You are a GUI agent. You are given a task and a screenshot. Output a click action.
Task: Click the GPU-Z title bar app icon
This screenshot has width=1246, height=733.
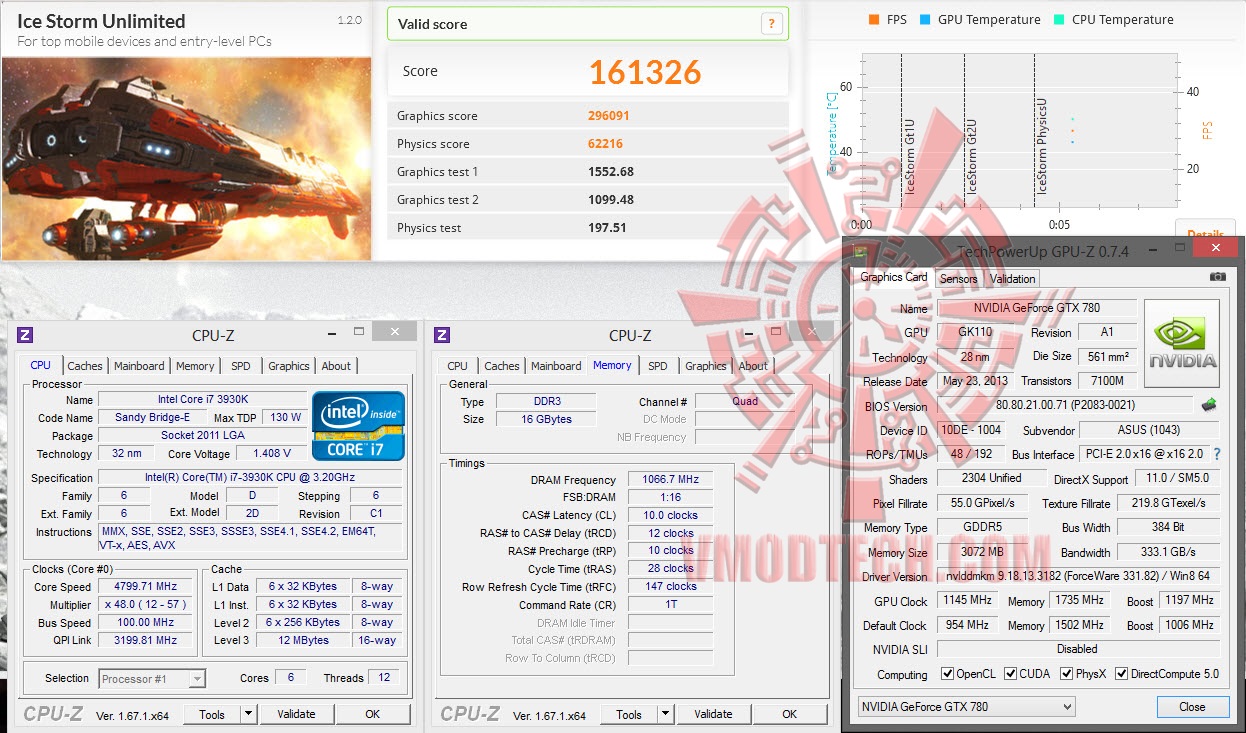point(860,251)
